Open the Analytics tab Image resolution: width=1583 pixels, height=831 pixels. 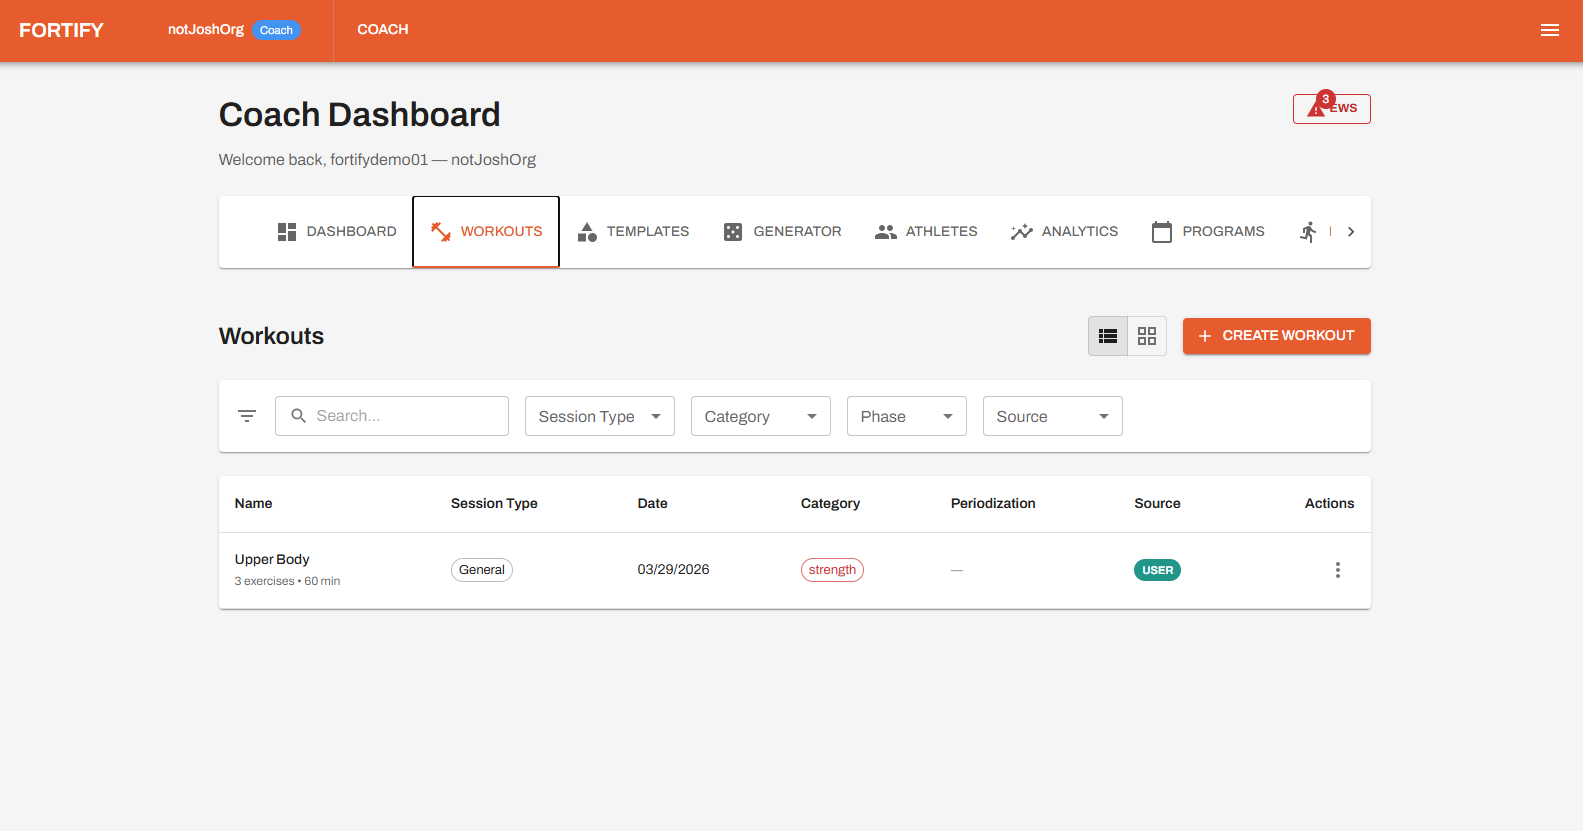(1064, 232)
